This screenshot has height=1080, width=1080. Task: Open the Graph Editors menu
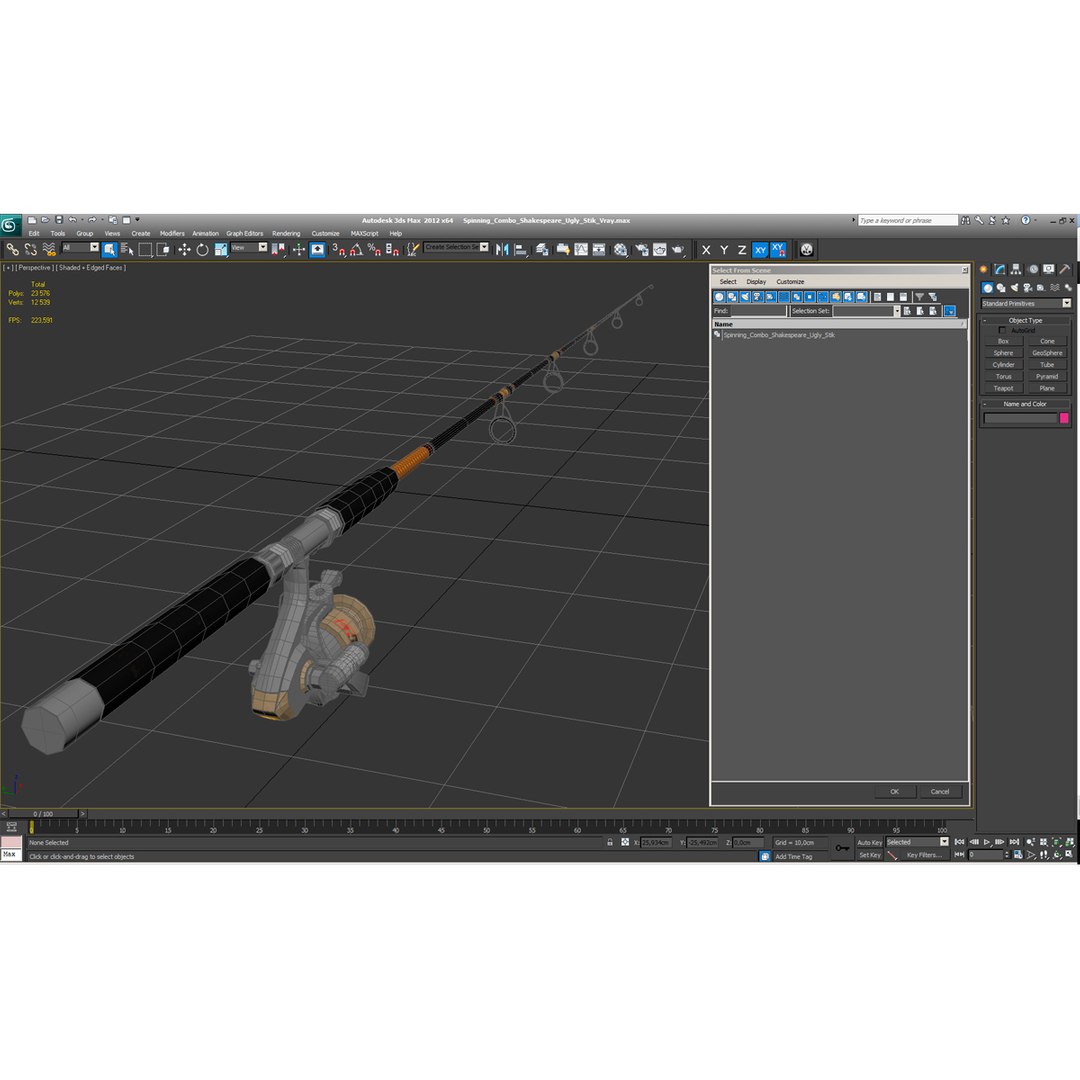pyautogui.click(x=245, y=233)
